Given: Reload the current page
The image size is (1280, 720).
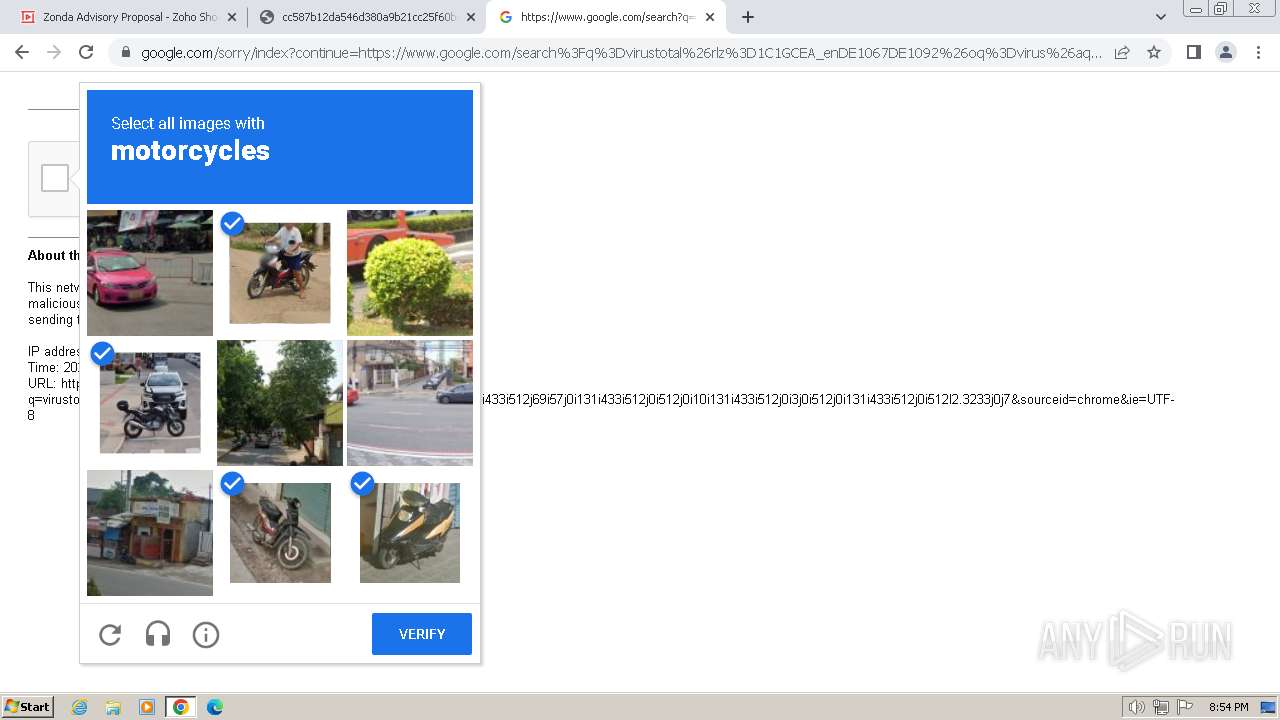Looking at the screenshot, I should tap(86, 52).
